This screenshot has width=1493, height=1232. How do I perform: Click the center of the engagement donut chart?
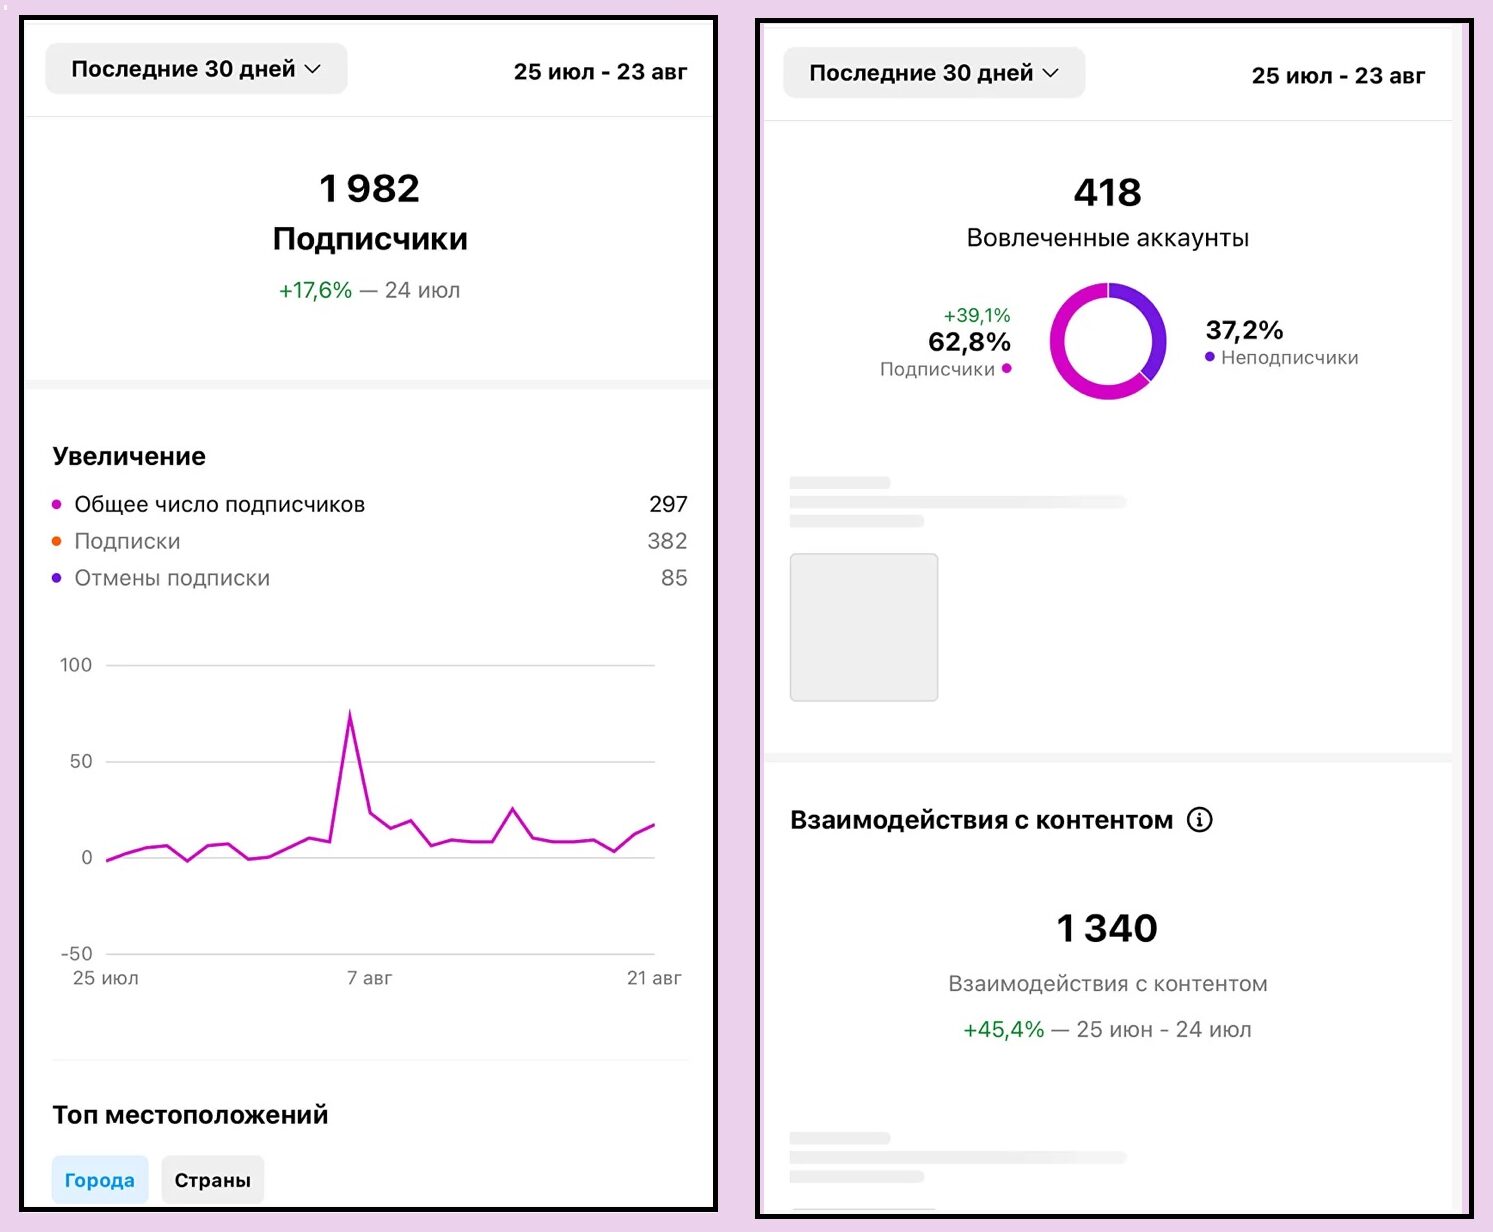[1107, 341]
